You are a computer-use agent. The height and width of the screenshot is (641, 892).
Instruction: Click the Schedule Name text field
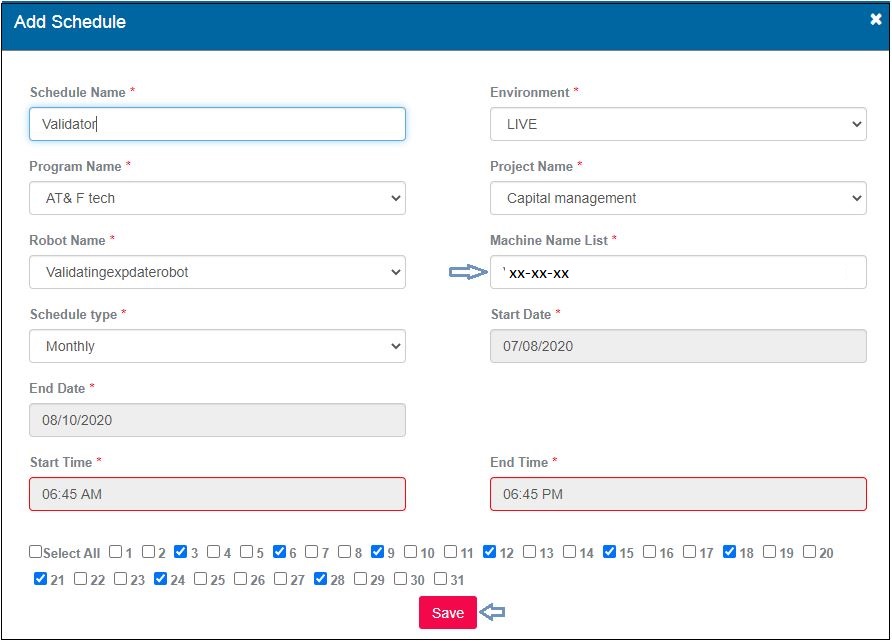[x=217, y=124]
